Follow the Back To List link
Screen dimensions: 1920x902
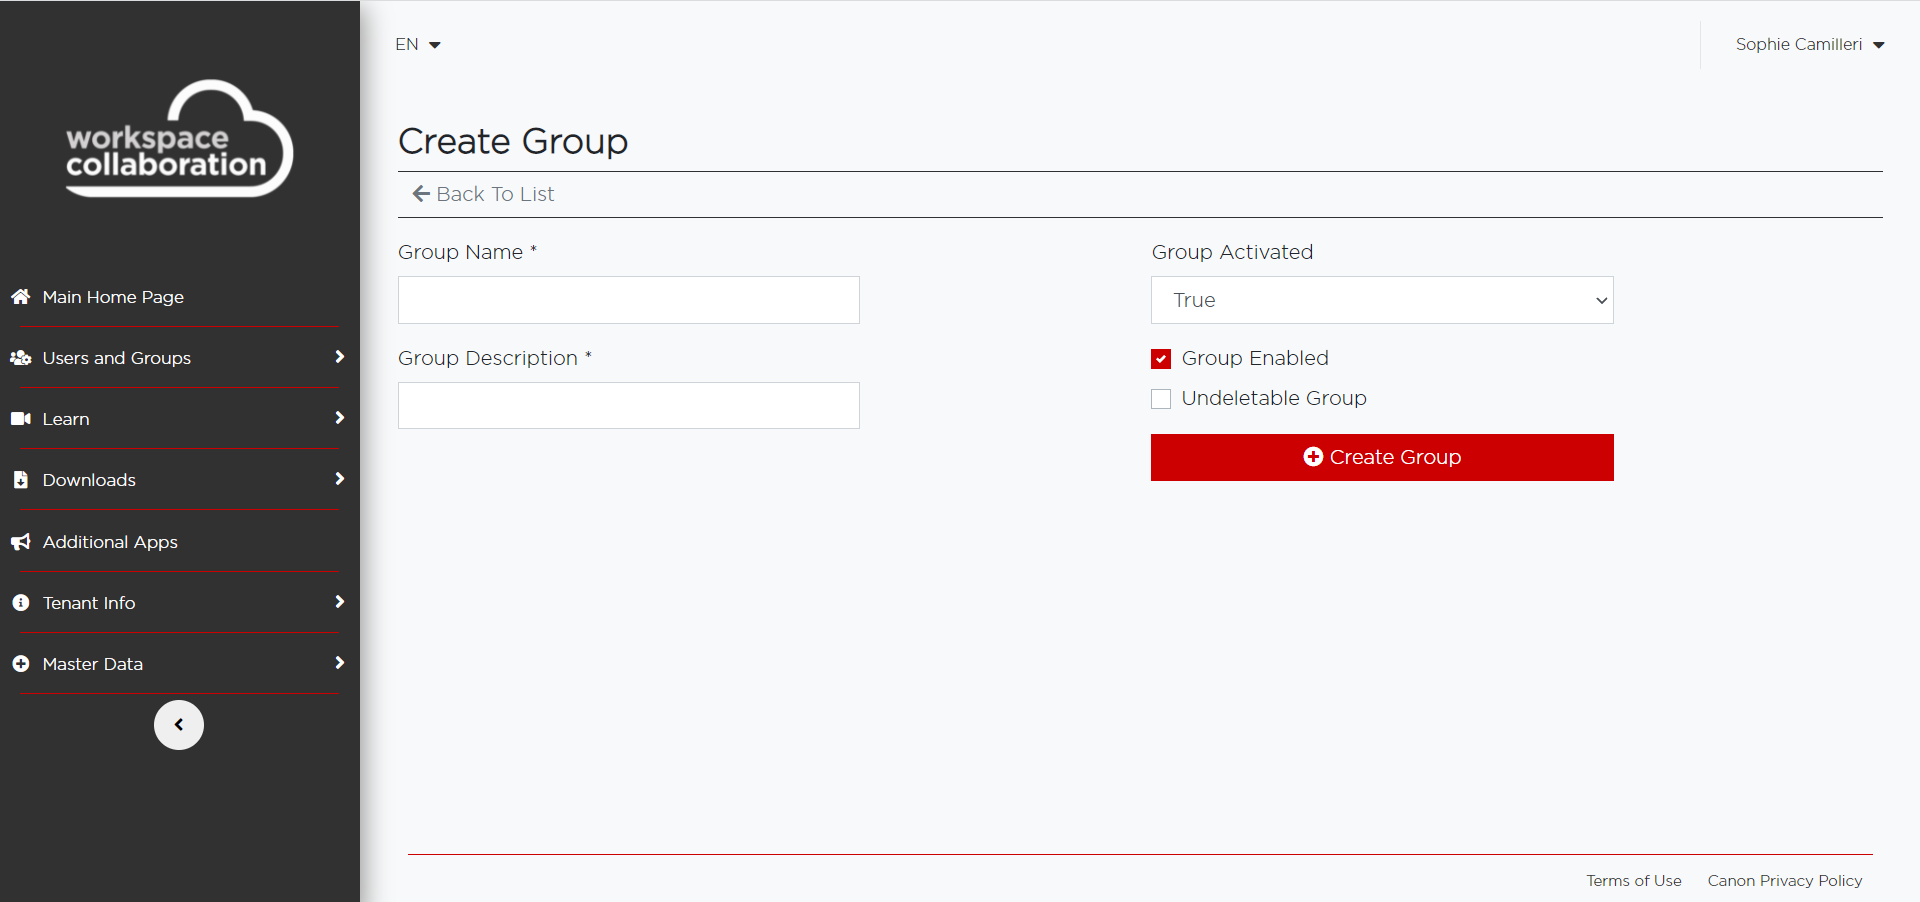484,194
